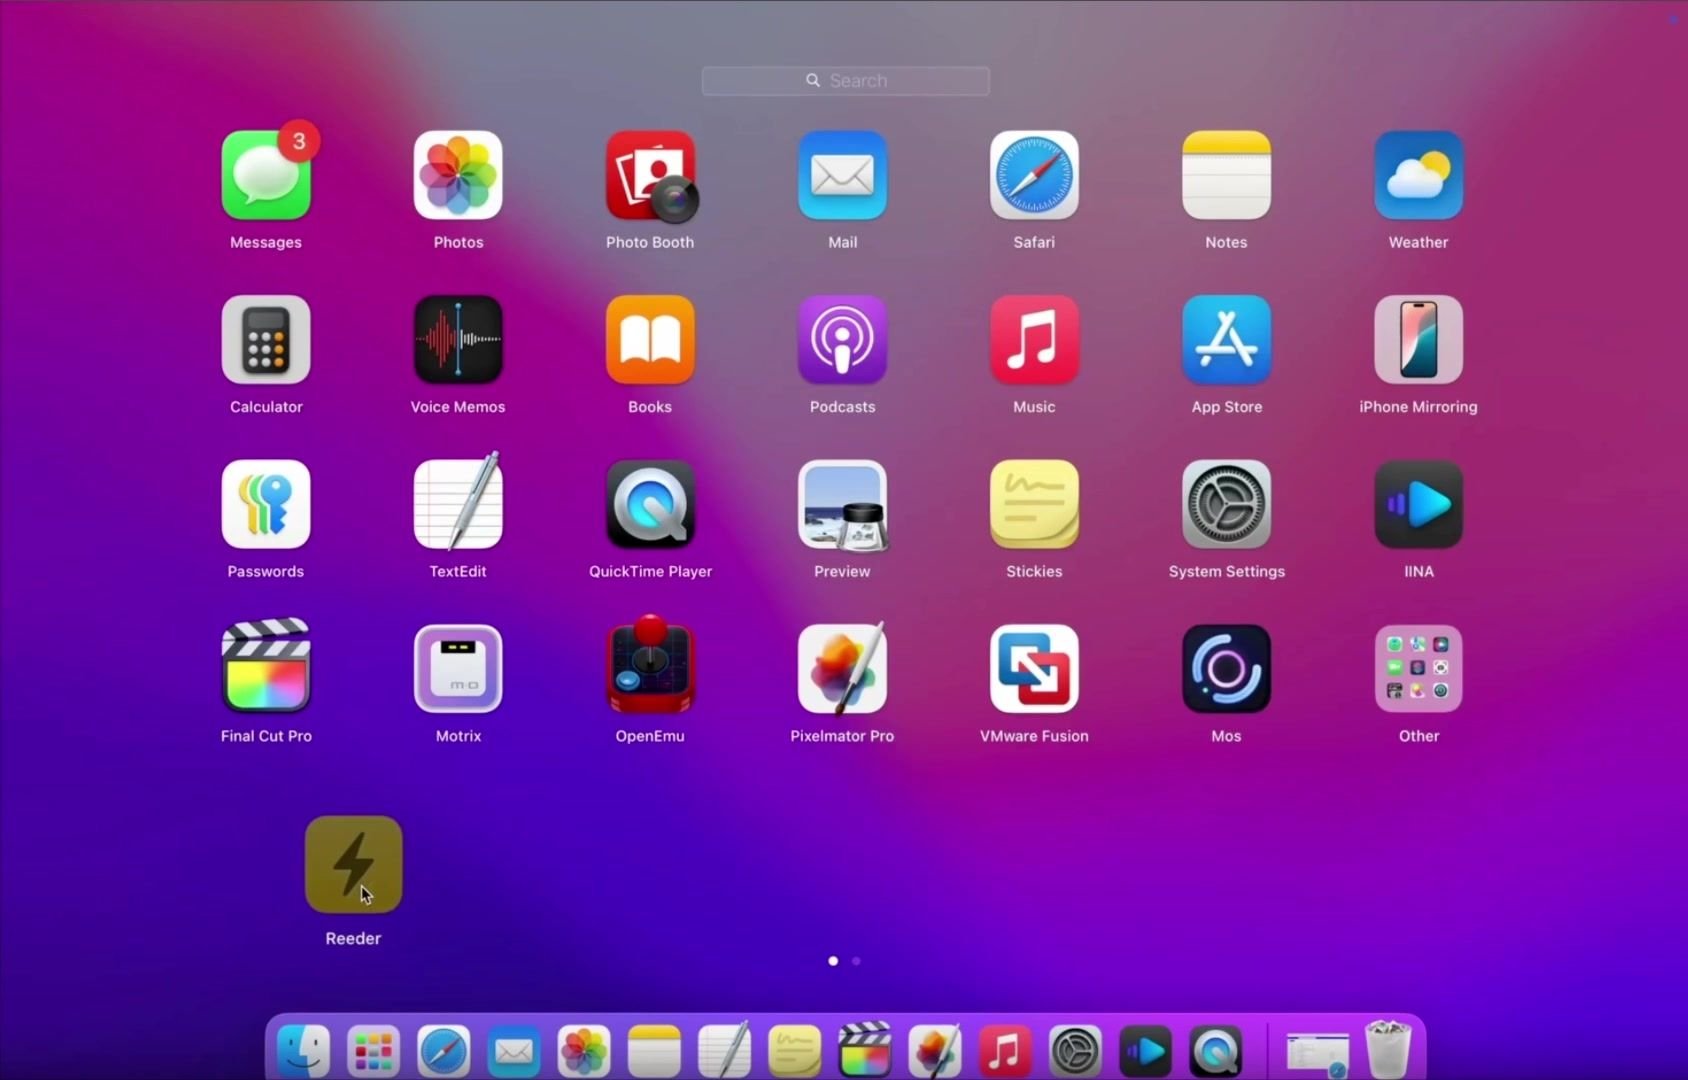This screenshot has height=1080, width=1688.
Task: Open Music in the Launchpad grid
Action: click(x=1034, y=340)
